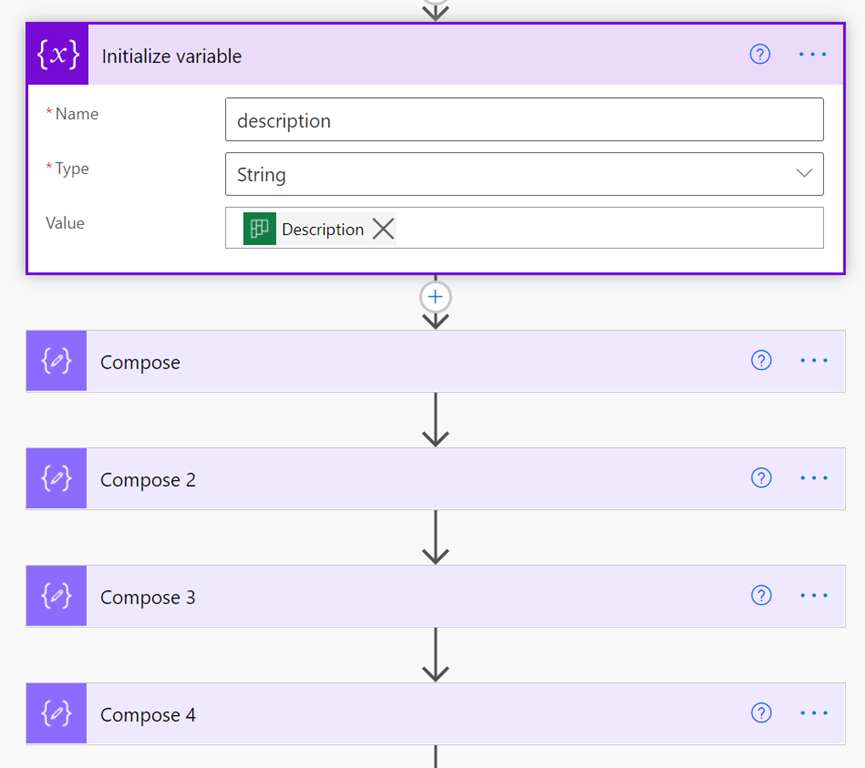Open the Initialize variable ellipsis menu
This screenshot has height=768, width=865.
pyautogui.click(x=813, y=55)
